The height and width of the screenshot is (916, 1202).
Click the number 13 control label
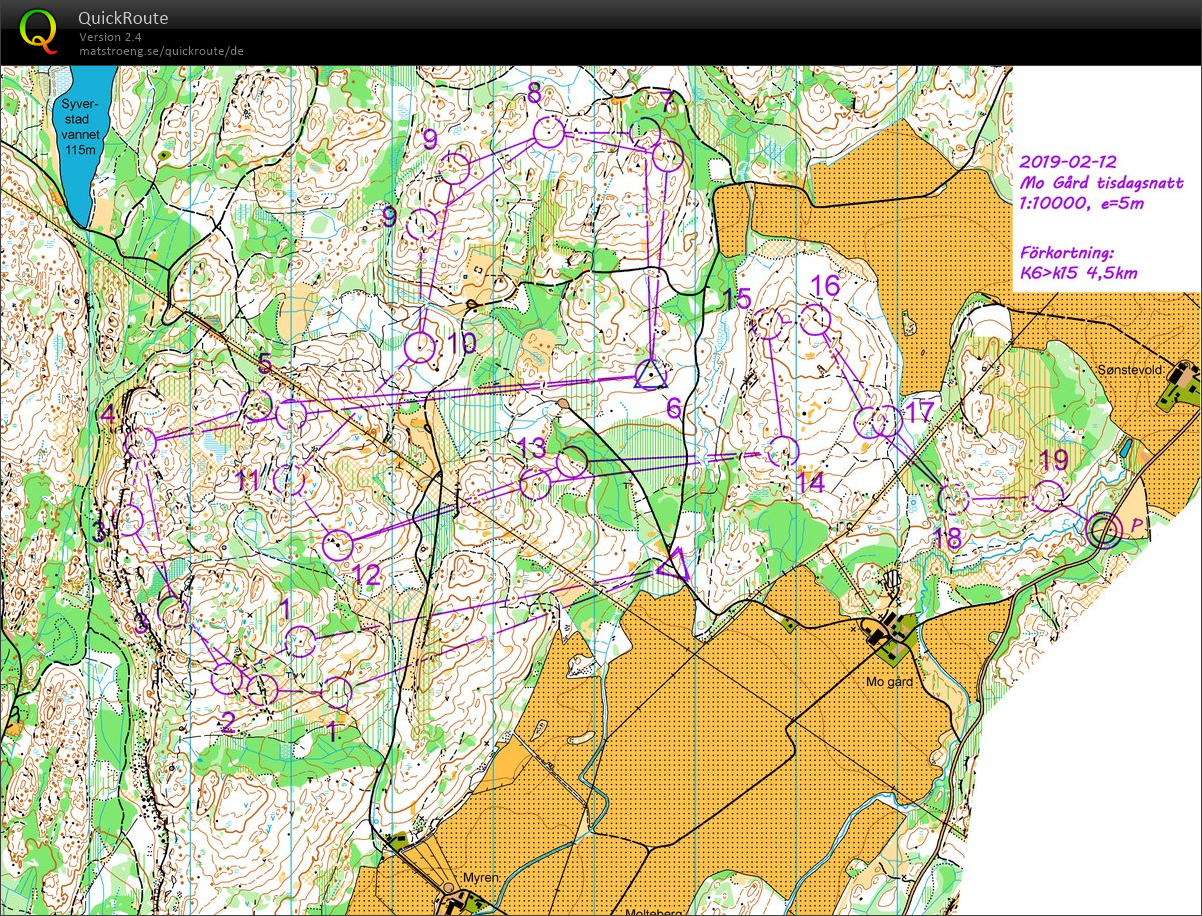point(531,448)
